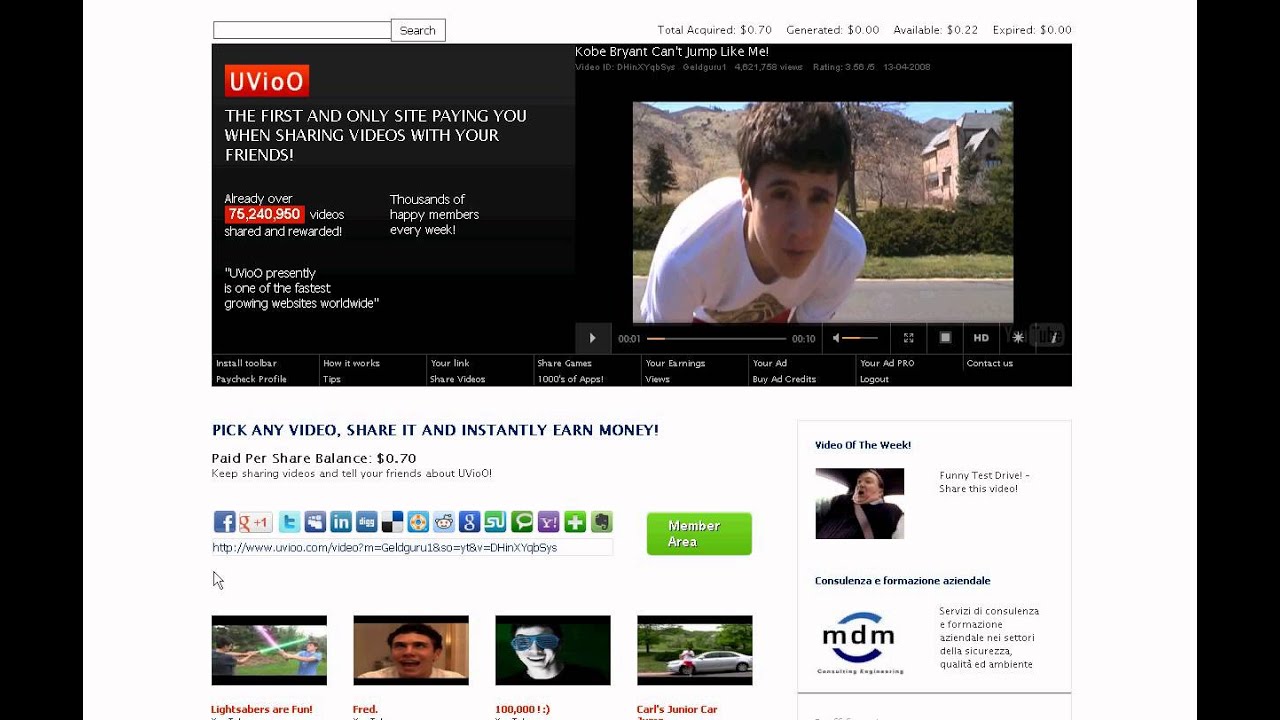Click the blue Google bookmark icon

click(470, 522)
